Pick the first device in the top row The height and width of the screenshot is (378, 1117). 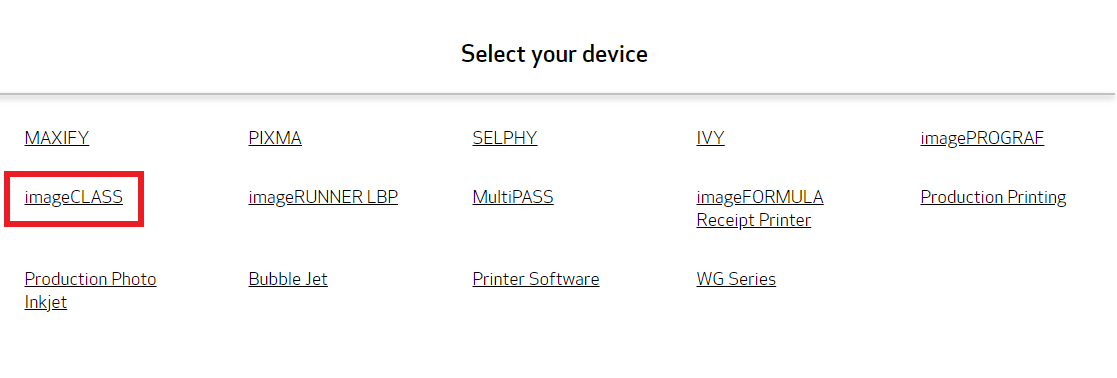[x=57, y=138]
